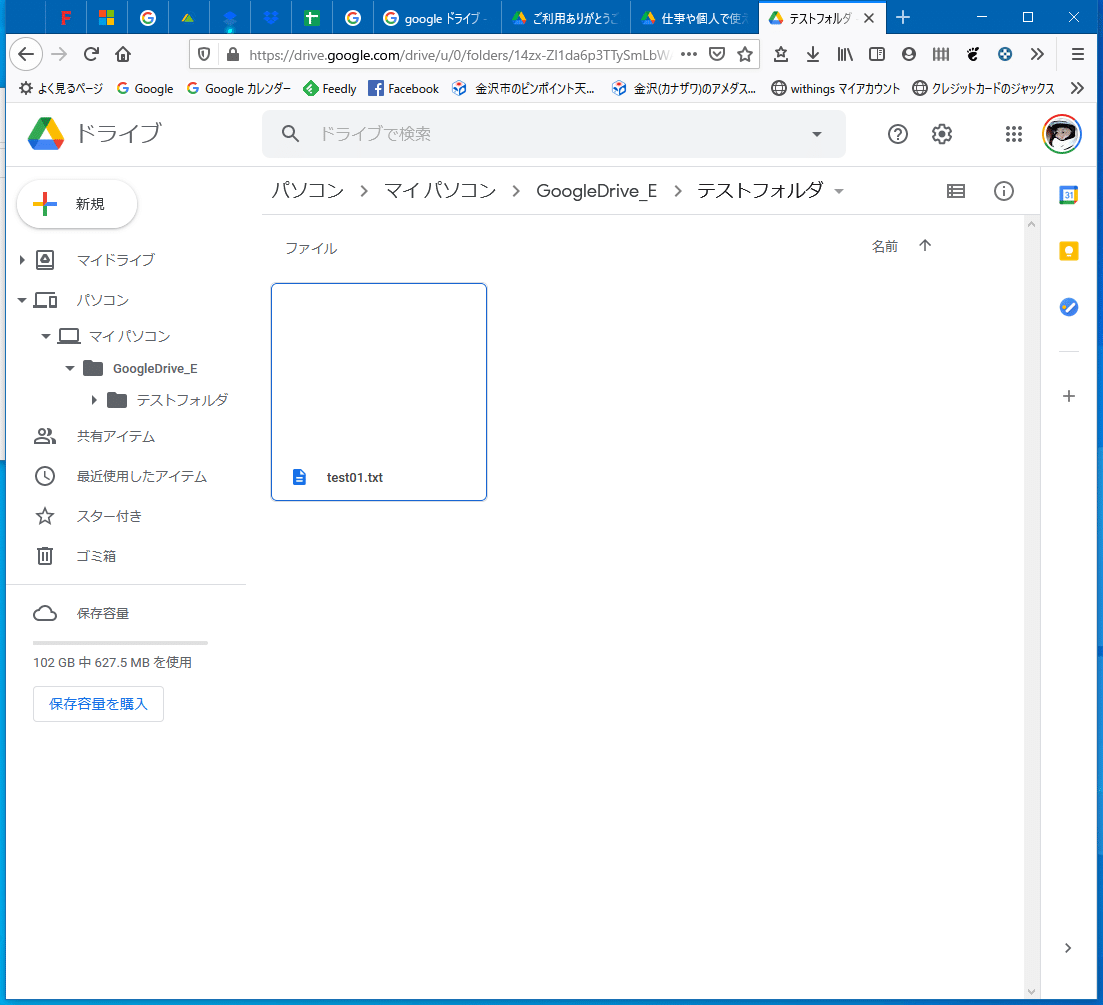Open Google Keep from the side panel
Screen dimensions: 1103x1005
click(x=1069, y=251)
